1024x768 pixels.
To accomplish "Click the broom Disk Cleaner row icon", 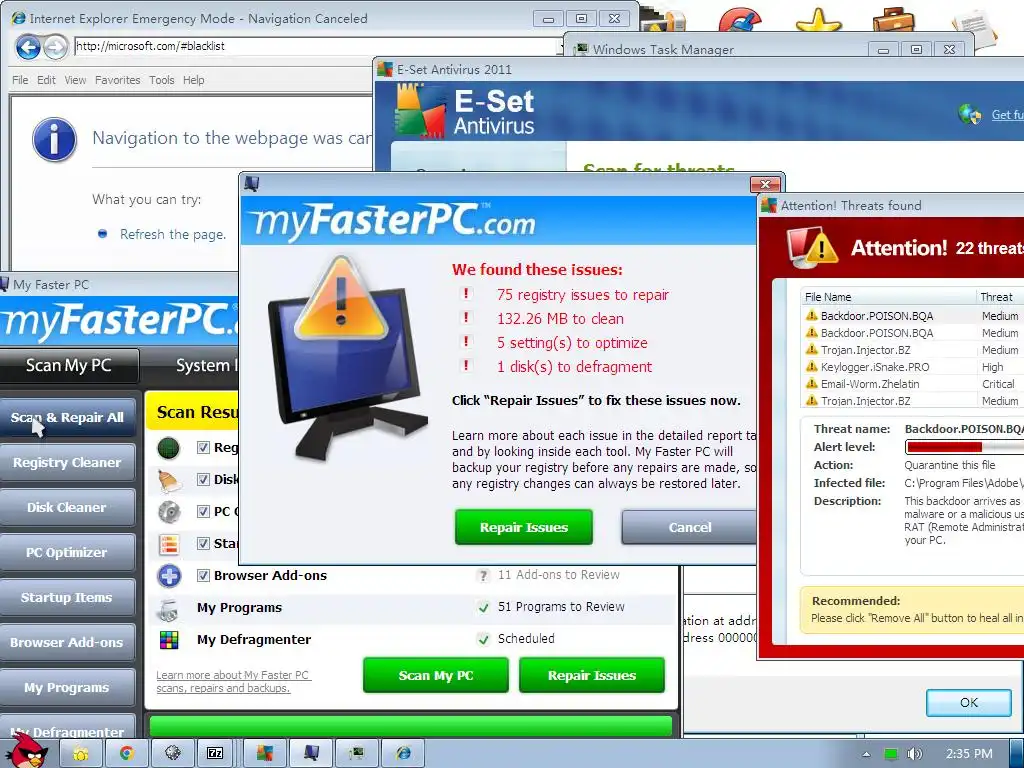I will tap(169, 480).
